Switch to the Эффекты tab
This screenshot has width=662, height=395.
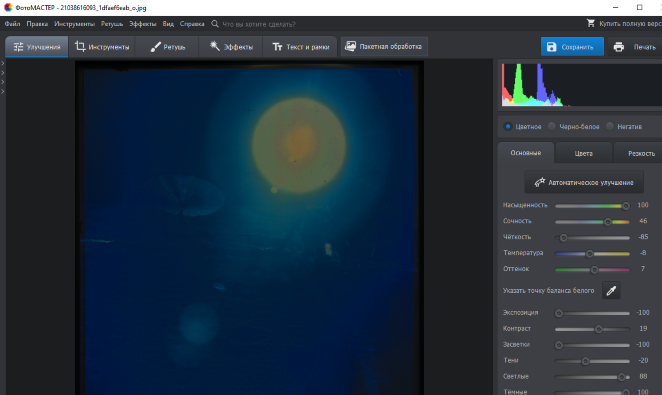point(231,47)
